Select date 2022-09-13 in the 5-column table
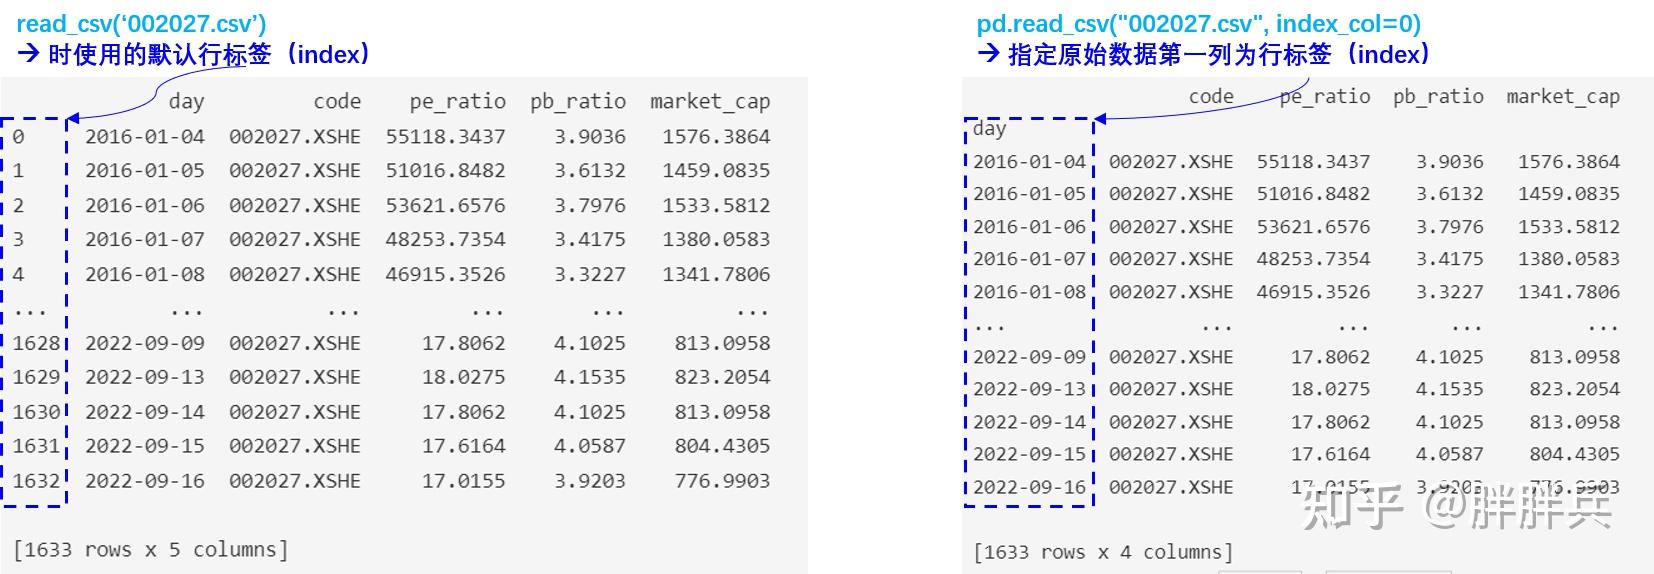 [x=145, y=377]
